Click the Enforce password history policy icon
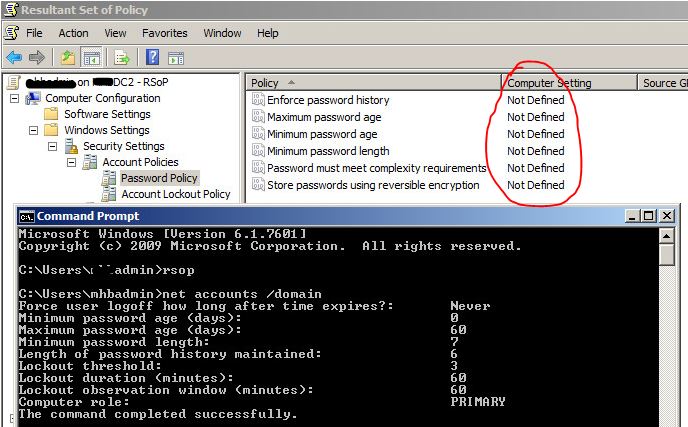 pos(258,100)
